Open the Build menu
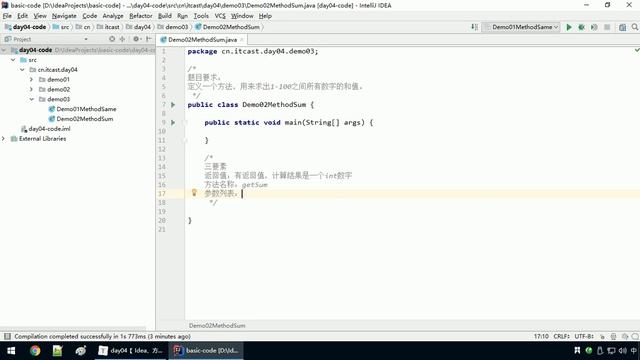Screen dimensions: 640x360 (x=164, y=16)
